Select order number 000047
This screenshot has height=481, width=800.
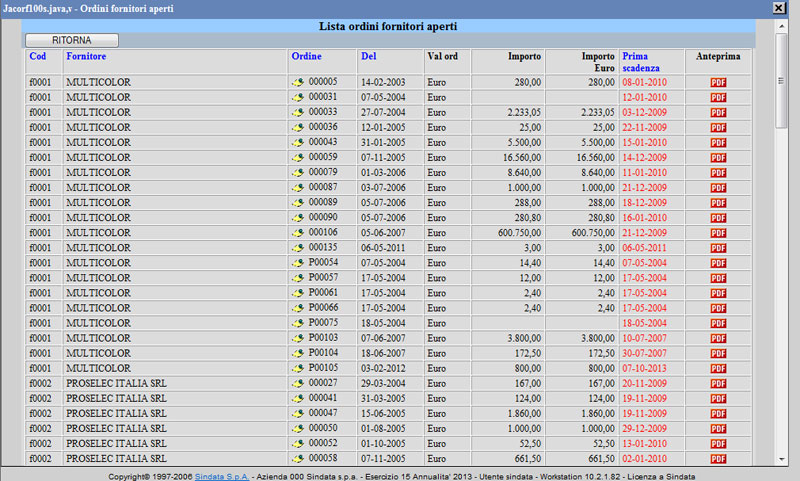coord(323,413)
